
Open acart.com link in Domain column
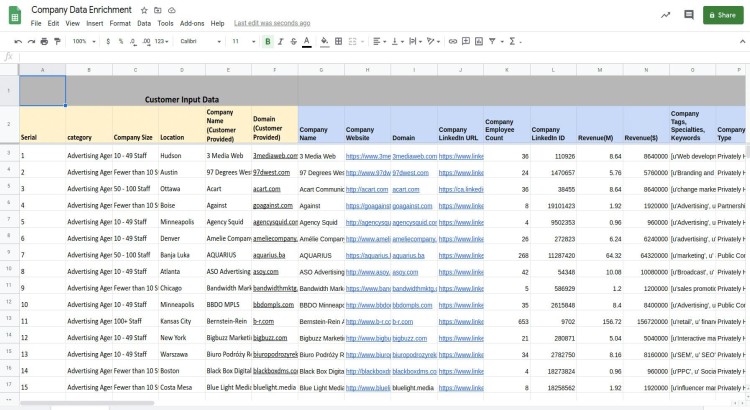406,189
